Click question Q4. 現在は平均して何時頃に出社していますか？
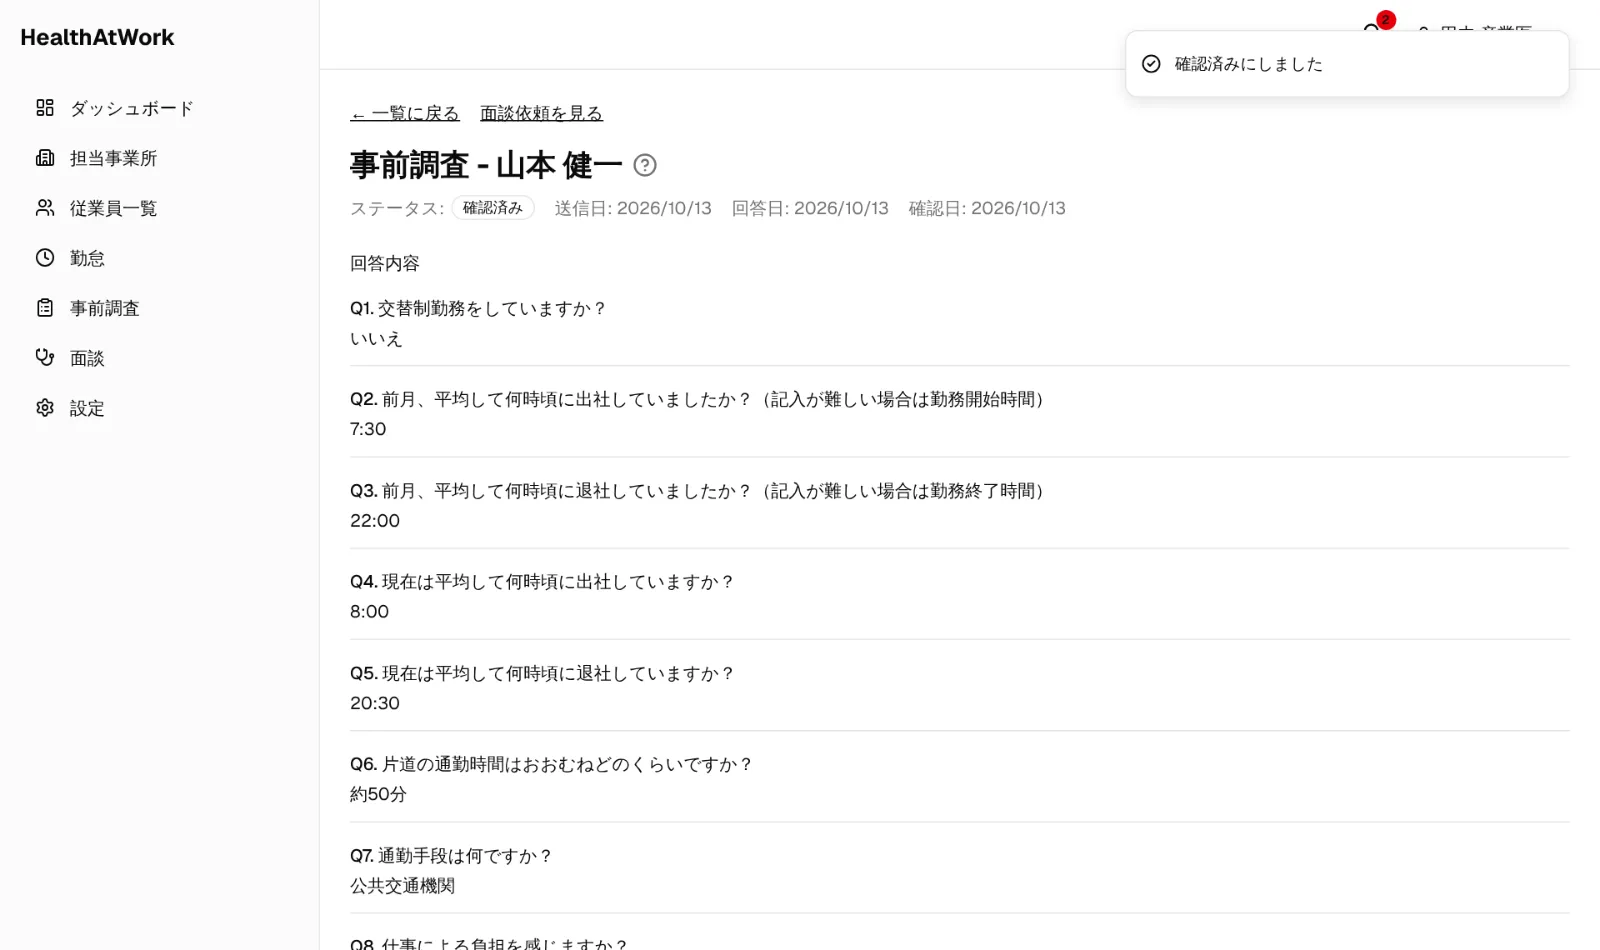Viewport: 1600px width, 950px height. [542, 582]
